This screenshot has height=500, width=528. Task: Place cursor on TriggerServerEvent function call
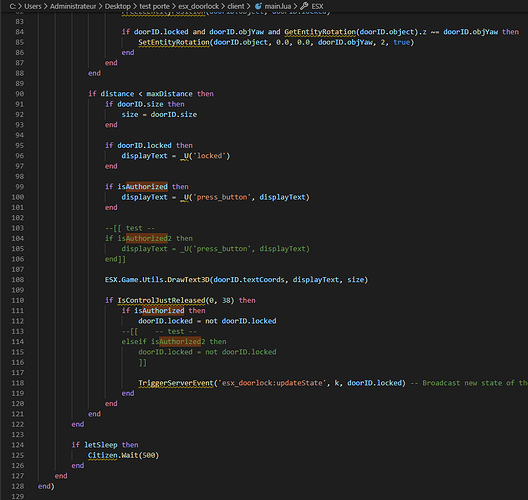(176, 383)
